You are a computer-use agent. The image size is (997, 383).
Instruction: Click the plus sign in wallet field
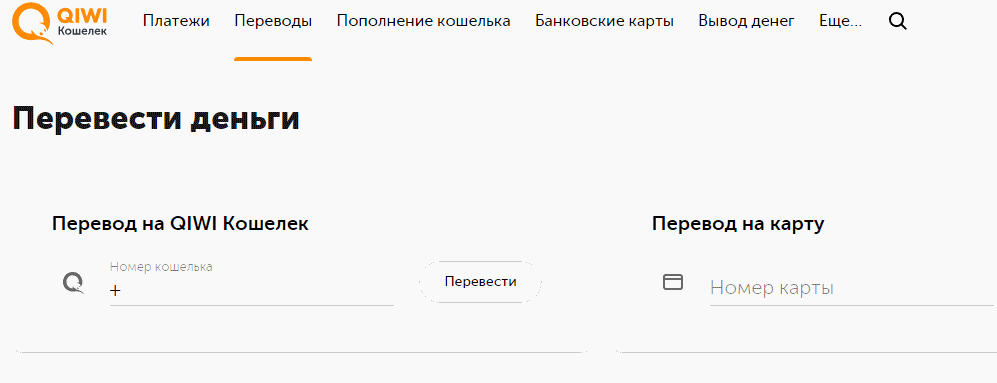tap(115, 291)
